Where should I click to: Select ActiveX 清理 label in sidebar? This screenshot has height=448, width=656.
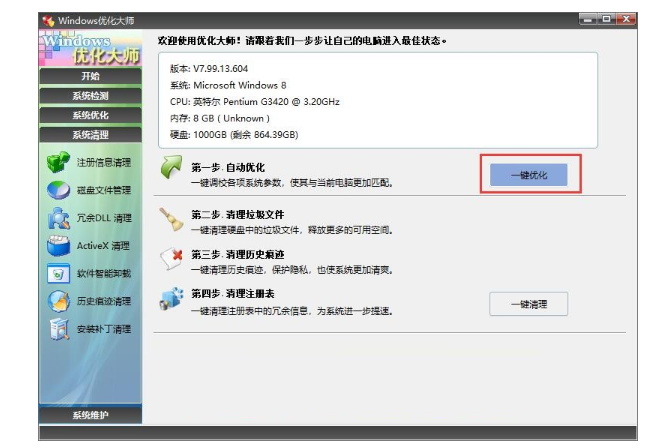point(103,246)
